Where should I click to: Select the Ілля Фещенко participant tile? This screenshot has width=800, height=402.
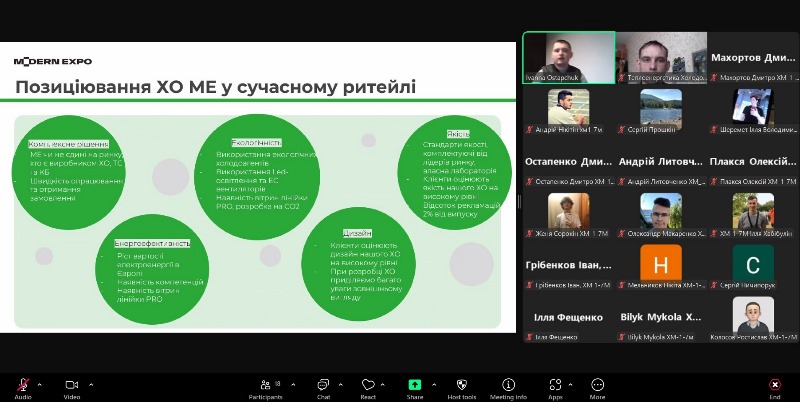click(x=569, y=317)
